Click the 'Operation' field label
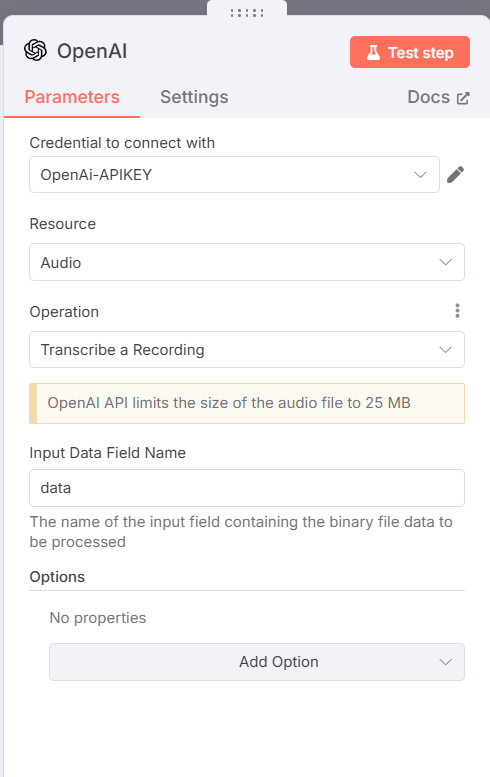This screenshot has width=490, height=777. click(64, 312)
